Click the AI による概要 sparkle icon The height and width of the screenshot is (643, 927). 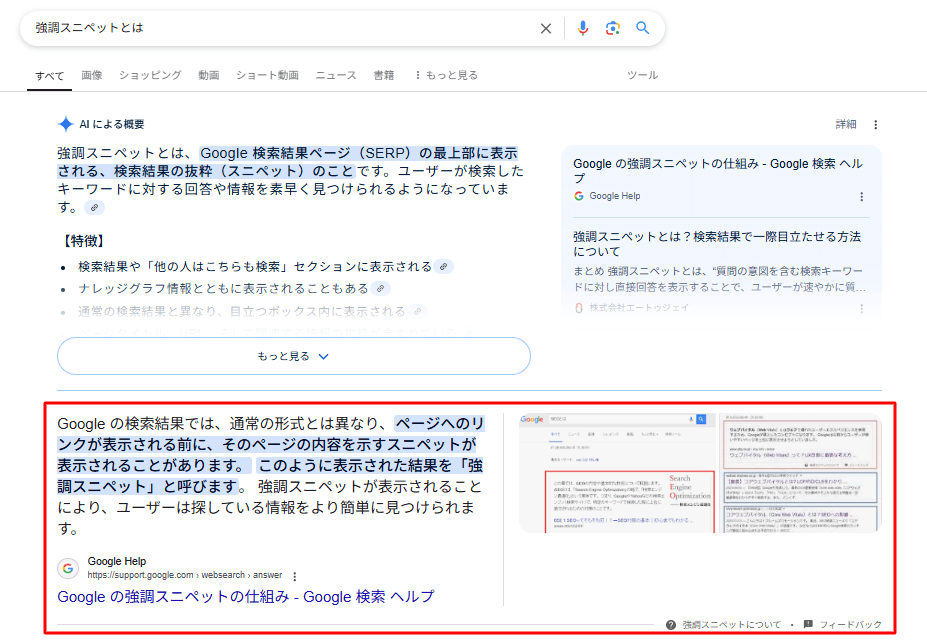pos(66,124)
